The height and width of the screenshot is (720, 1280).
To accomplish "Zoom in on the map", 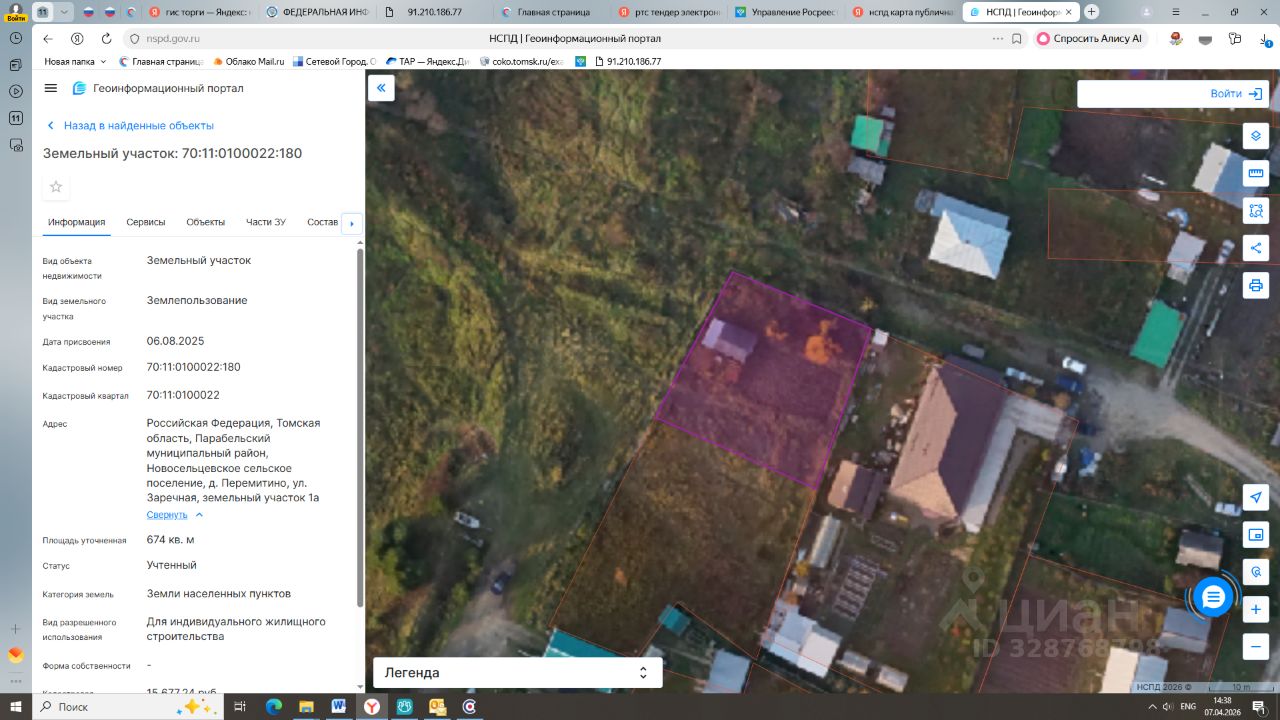I will click(x=1256, y=609).
